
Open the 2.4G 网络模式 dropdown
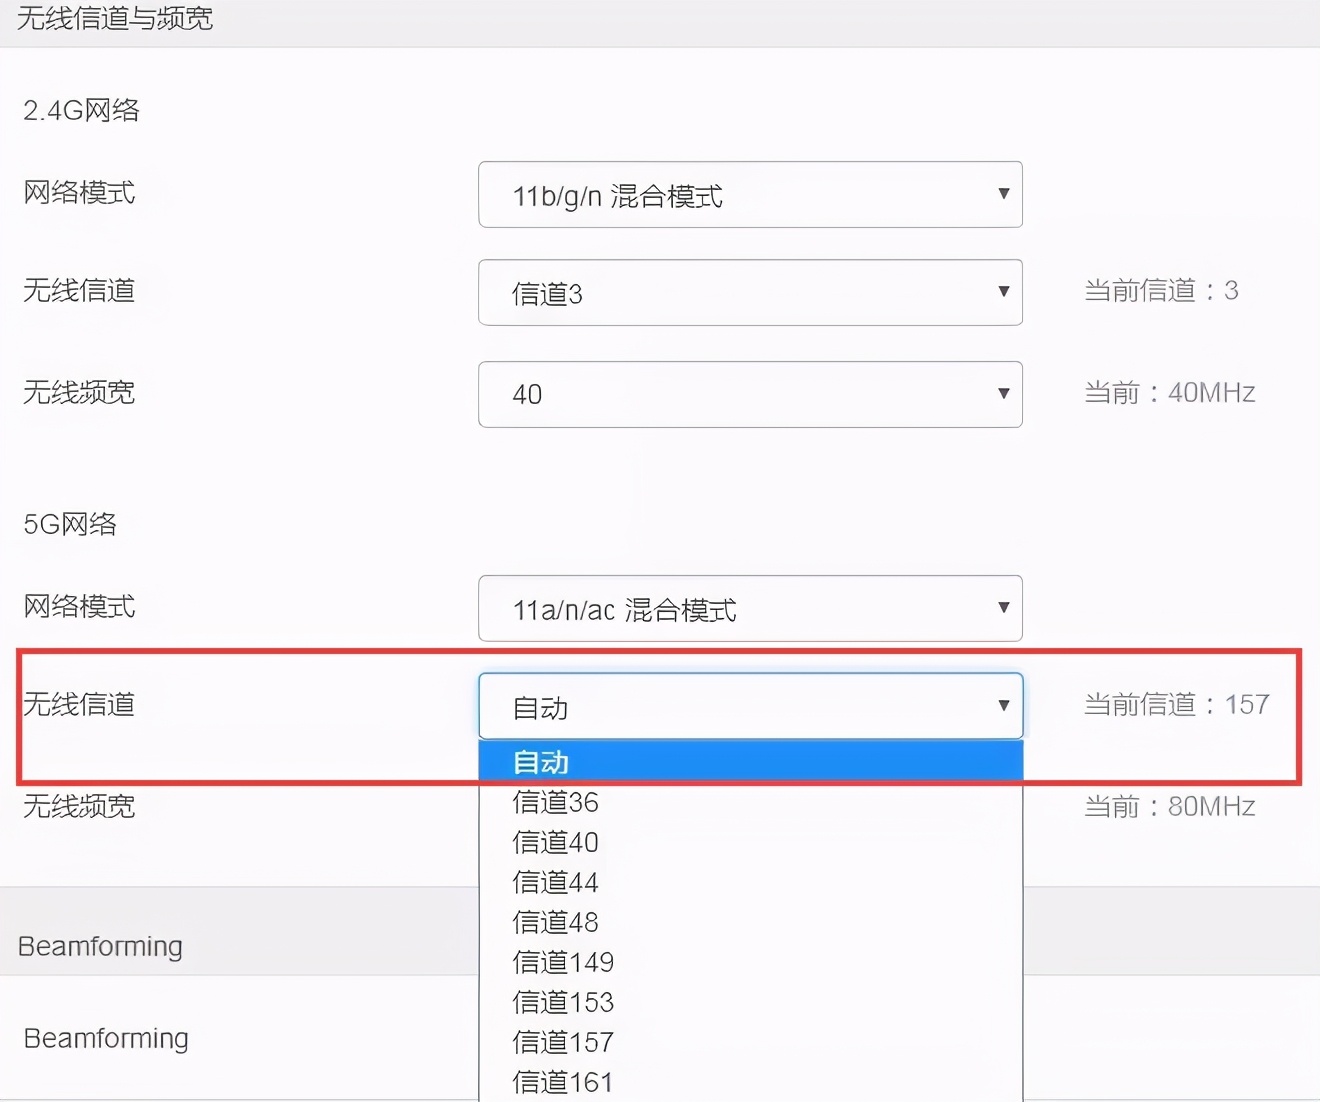(750, 195)
